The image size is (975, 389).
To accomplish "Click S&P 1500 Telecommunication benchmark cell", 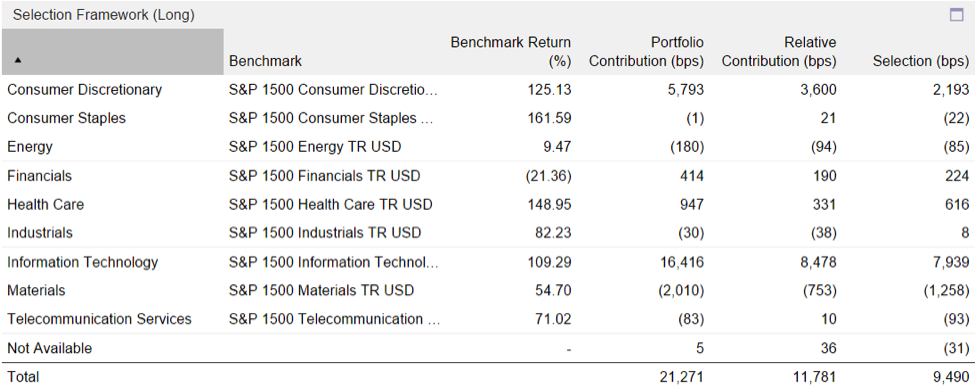I will (334, 319).
